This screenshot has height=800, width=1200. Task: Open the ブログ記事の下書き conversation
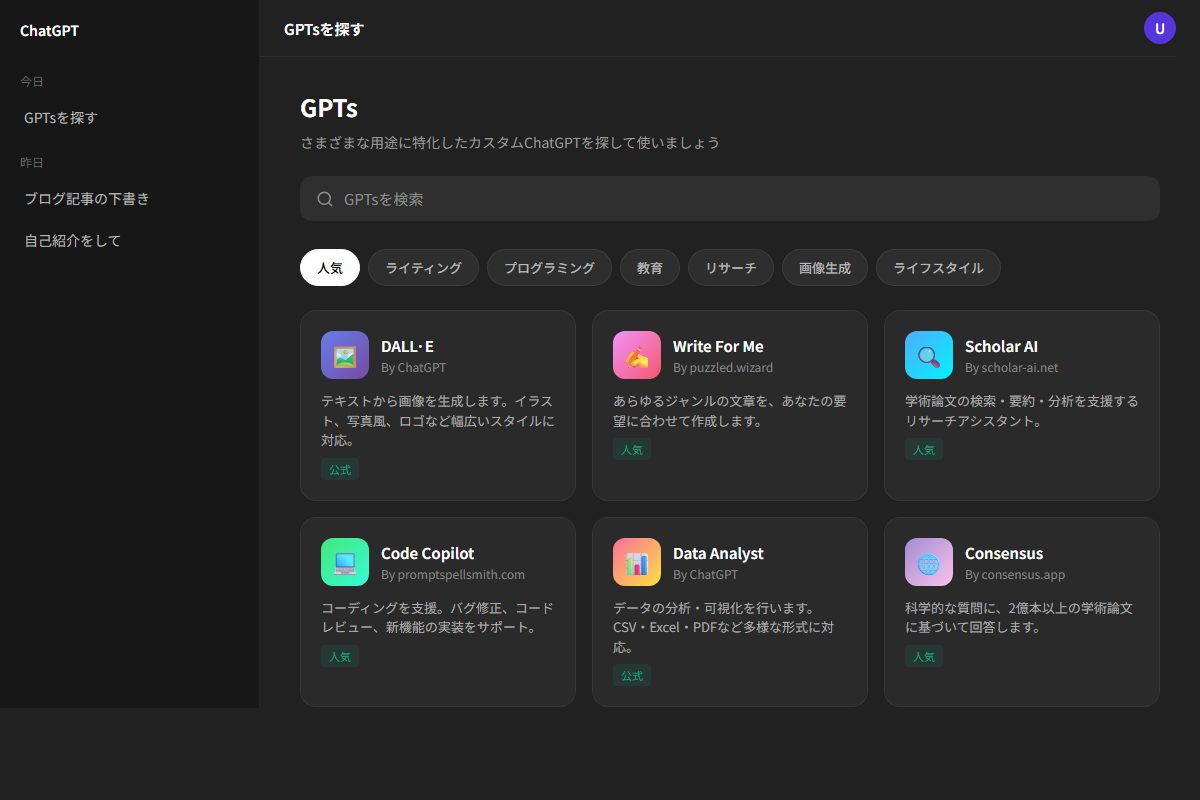click(85, 198)
